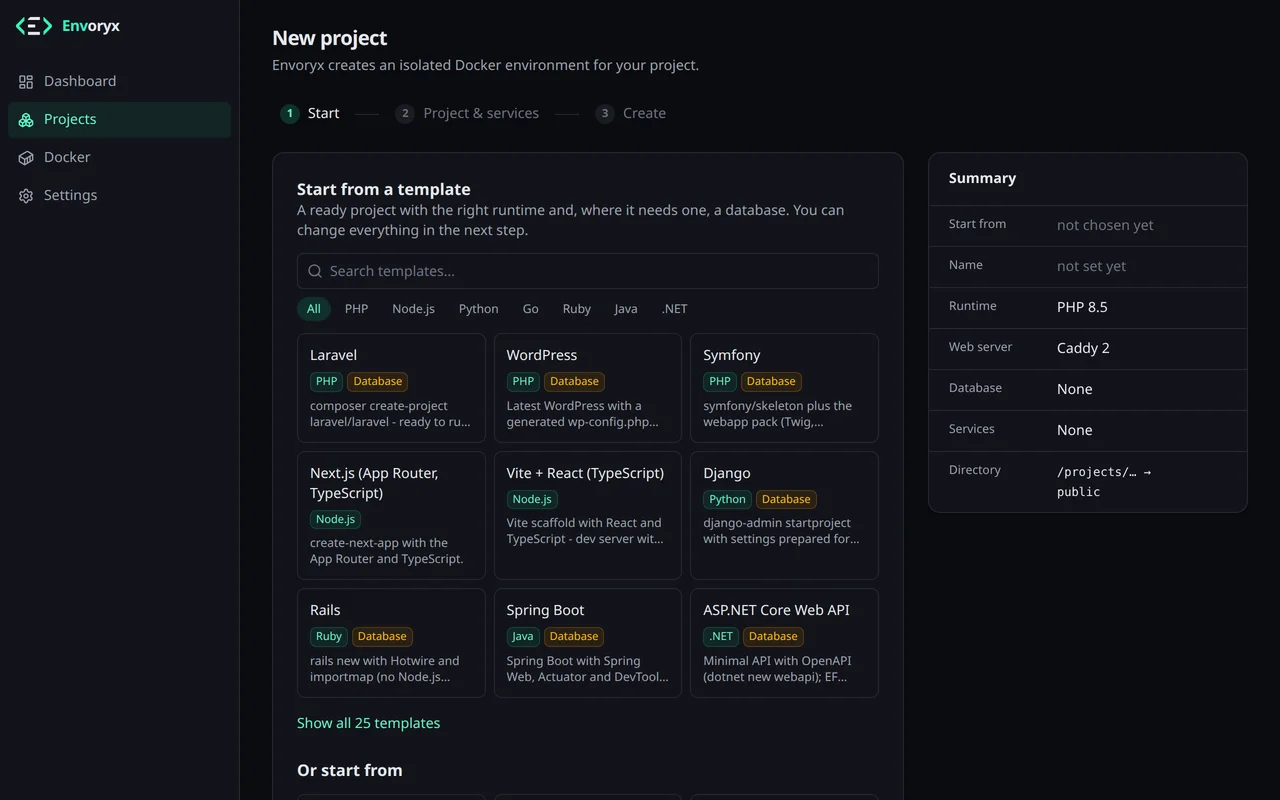Open Settings in the sidebar
The image size is (1280, 800).
(119, 195)
